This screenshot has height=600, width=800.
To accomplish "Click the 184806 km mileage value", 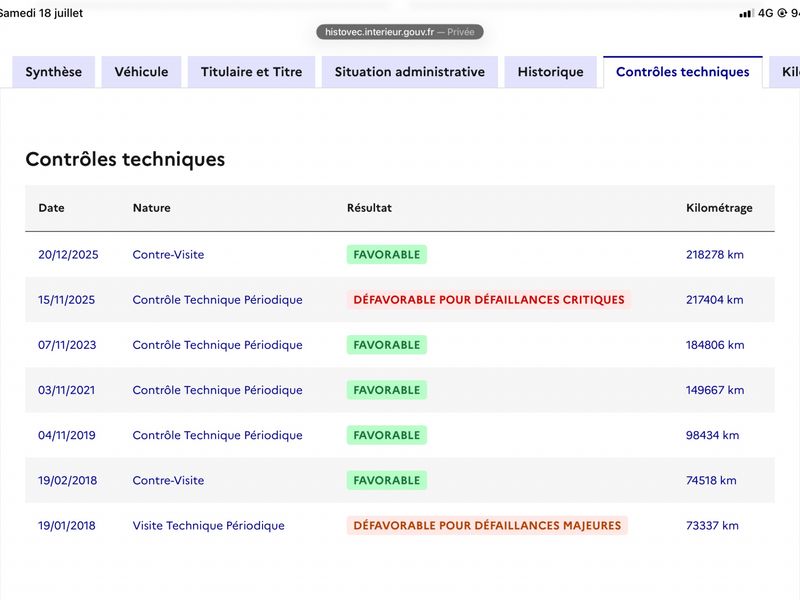I will (715, 345).
